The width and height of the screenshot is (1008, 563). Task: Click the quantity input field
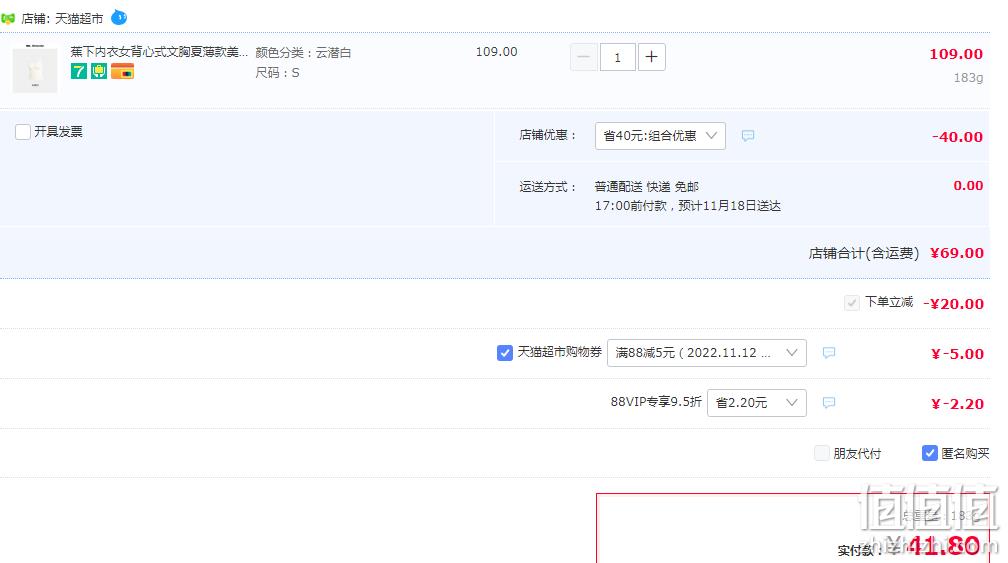click(618, 57)
